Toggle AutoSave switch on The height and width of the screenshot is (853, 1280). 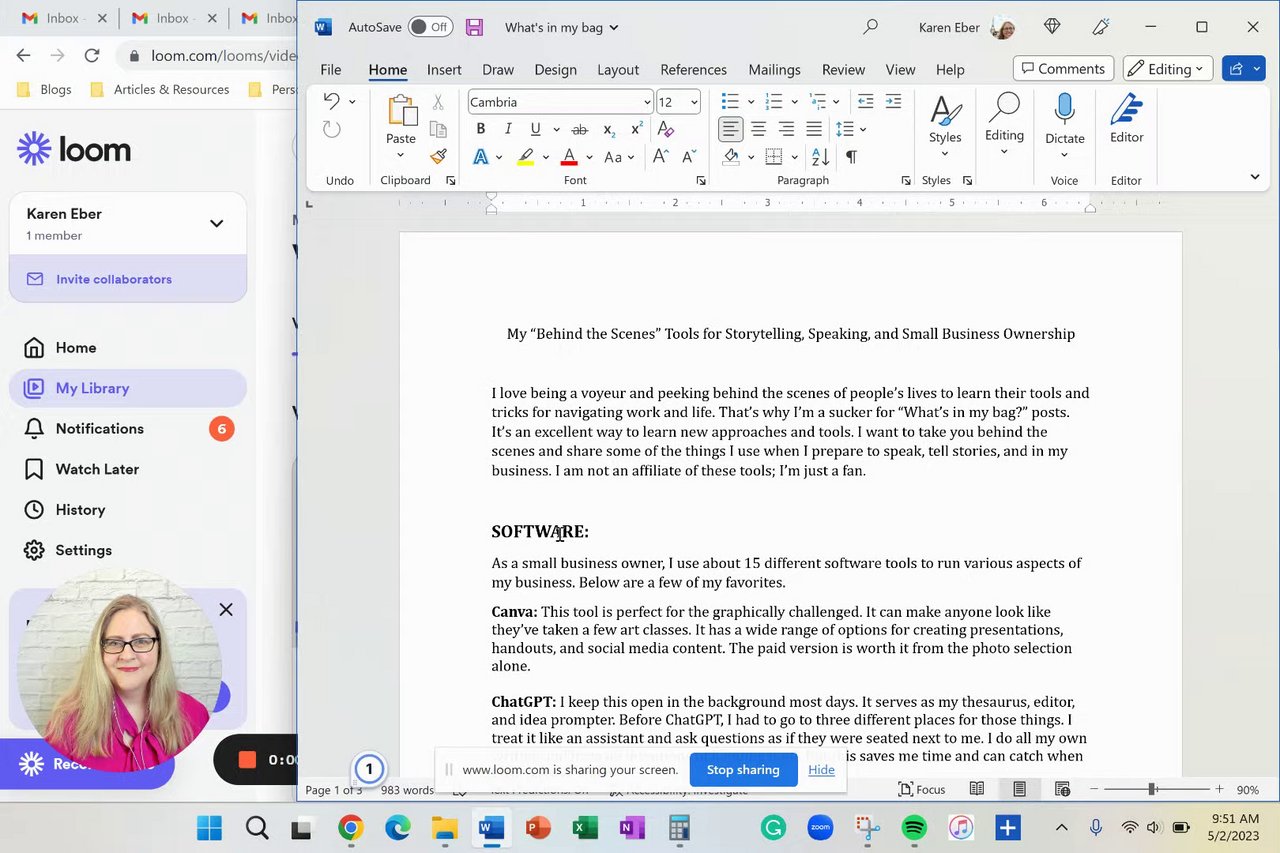[x=430, y=27]
